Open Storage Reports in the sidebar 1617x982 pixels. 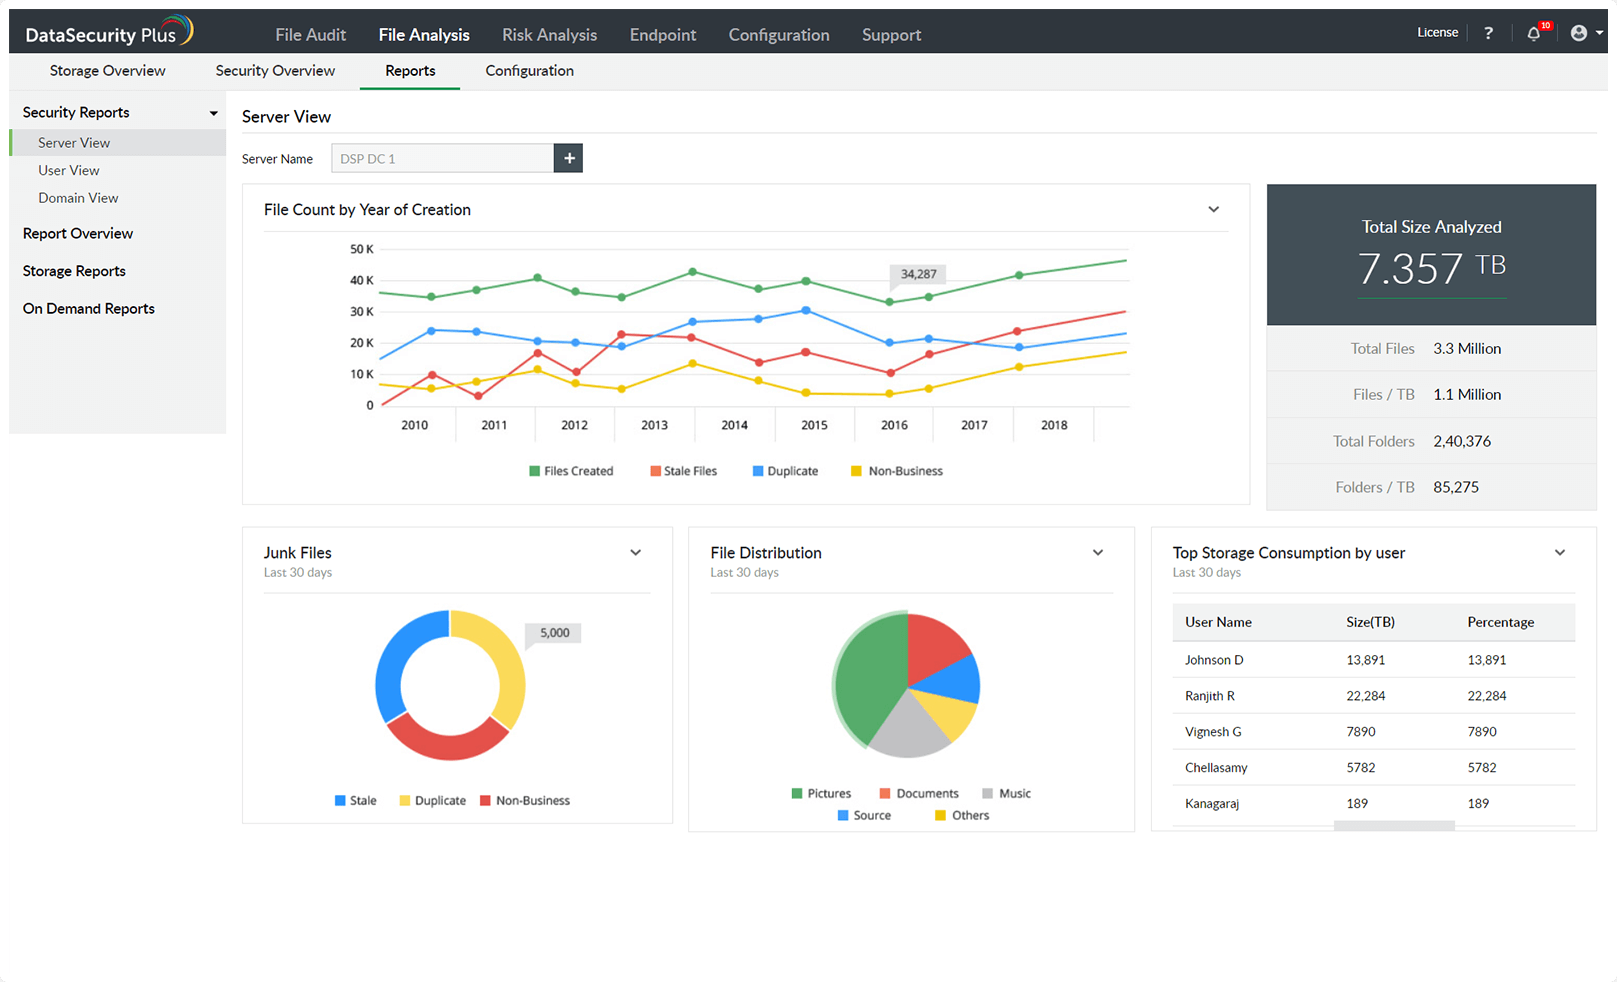point(74,271)
